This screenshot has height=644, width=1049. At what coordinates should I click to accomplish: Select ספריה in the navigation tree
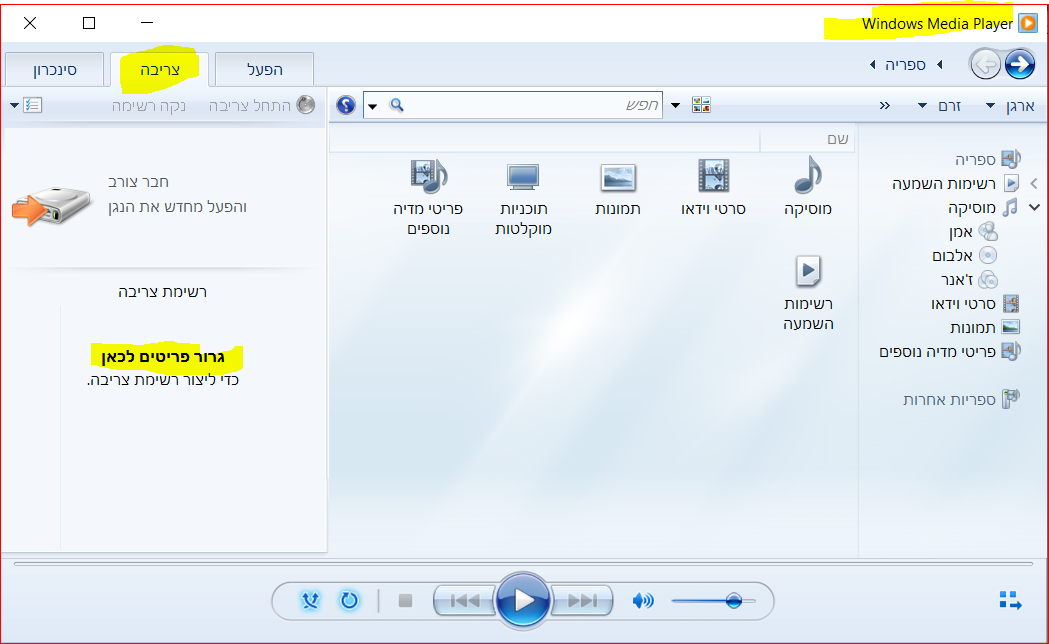pos(987,159)
